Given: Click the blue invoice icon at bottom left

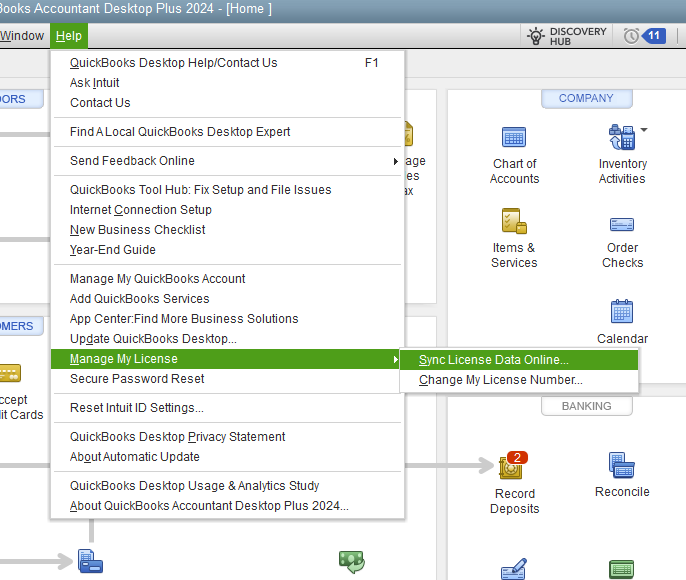Looking at the screenshot, I should 91,561.
